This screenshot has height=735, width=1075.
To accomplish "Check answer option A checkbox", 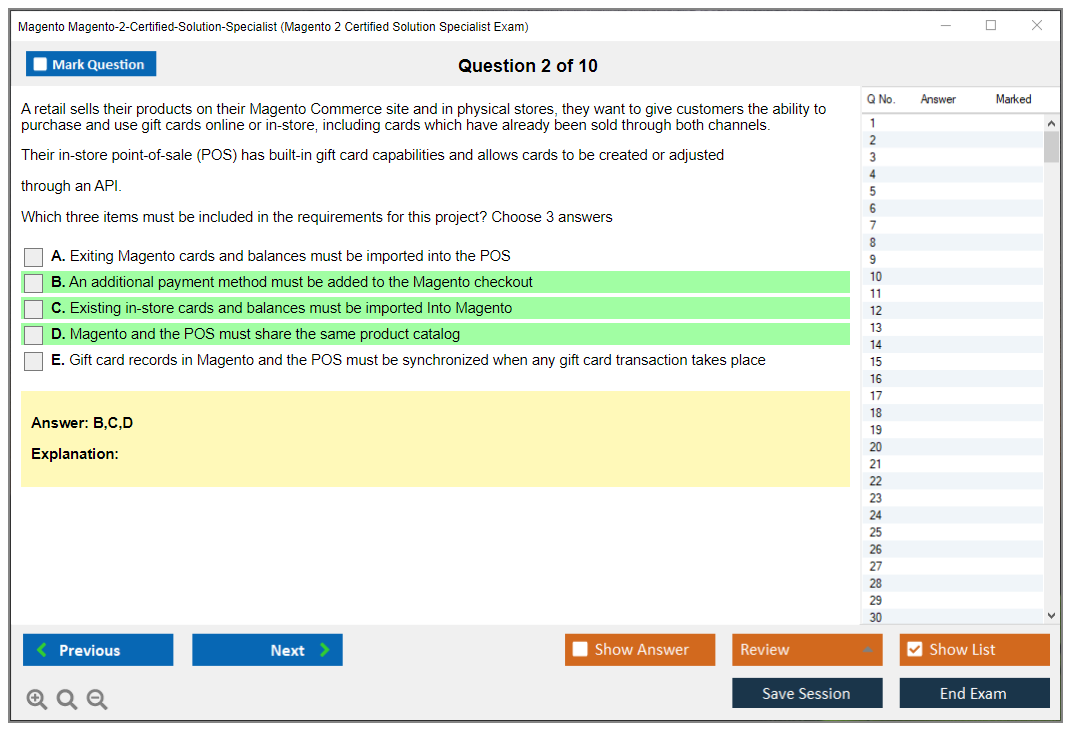I will click(x=34, y=257).
